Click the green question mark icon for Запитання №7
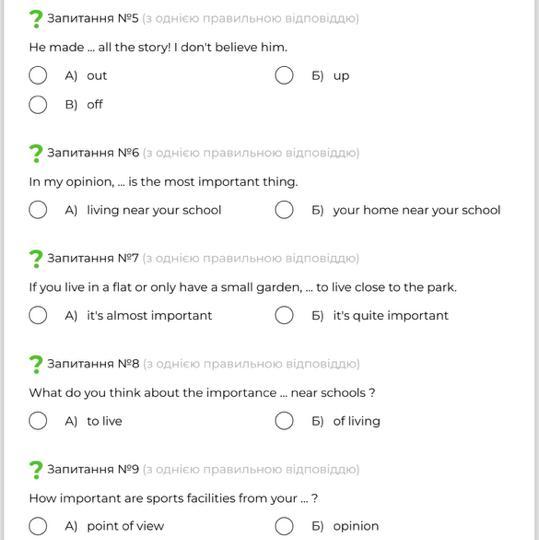 pyautogui.click(x=36, y=259)
